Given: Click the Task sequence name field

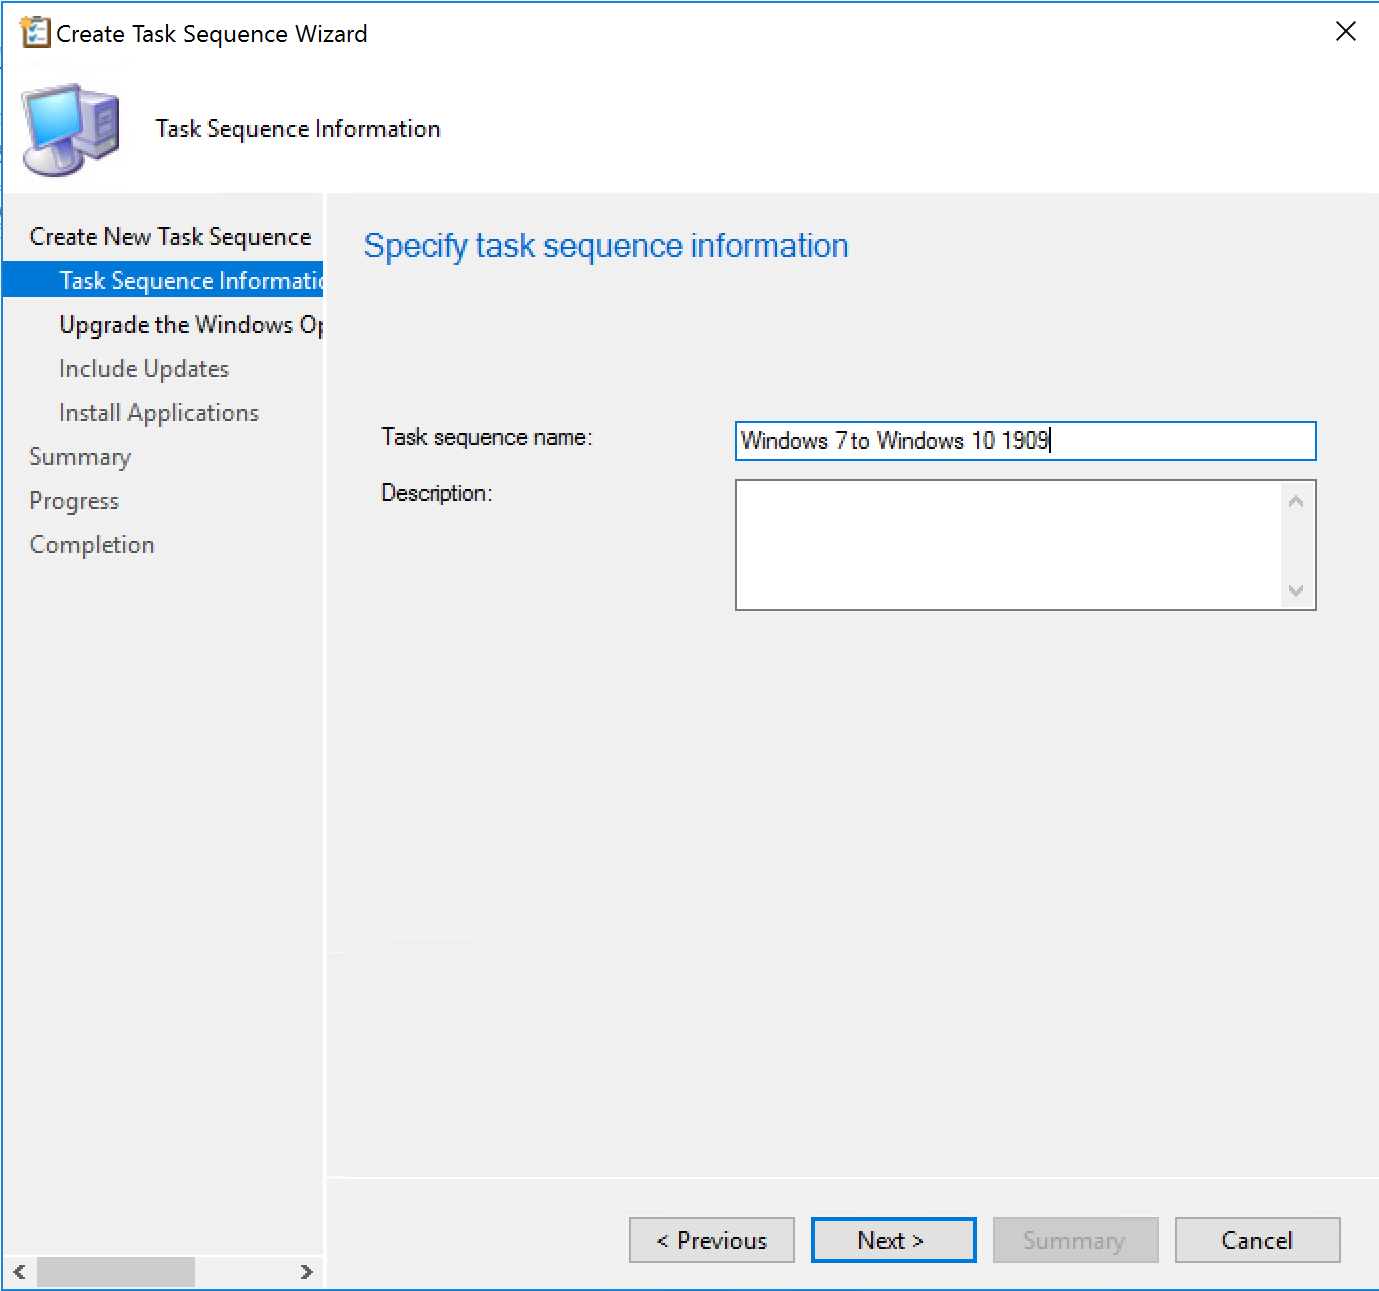Looking at the screenshot, I should click(x=1025, y=441).
